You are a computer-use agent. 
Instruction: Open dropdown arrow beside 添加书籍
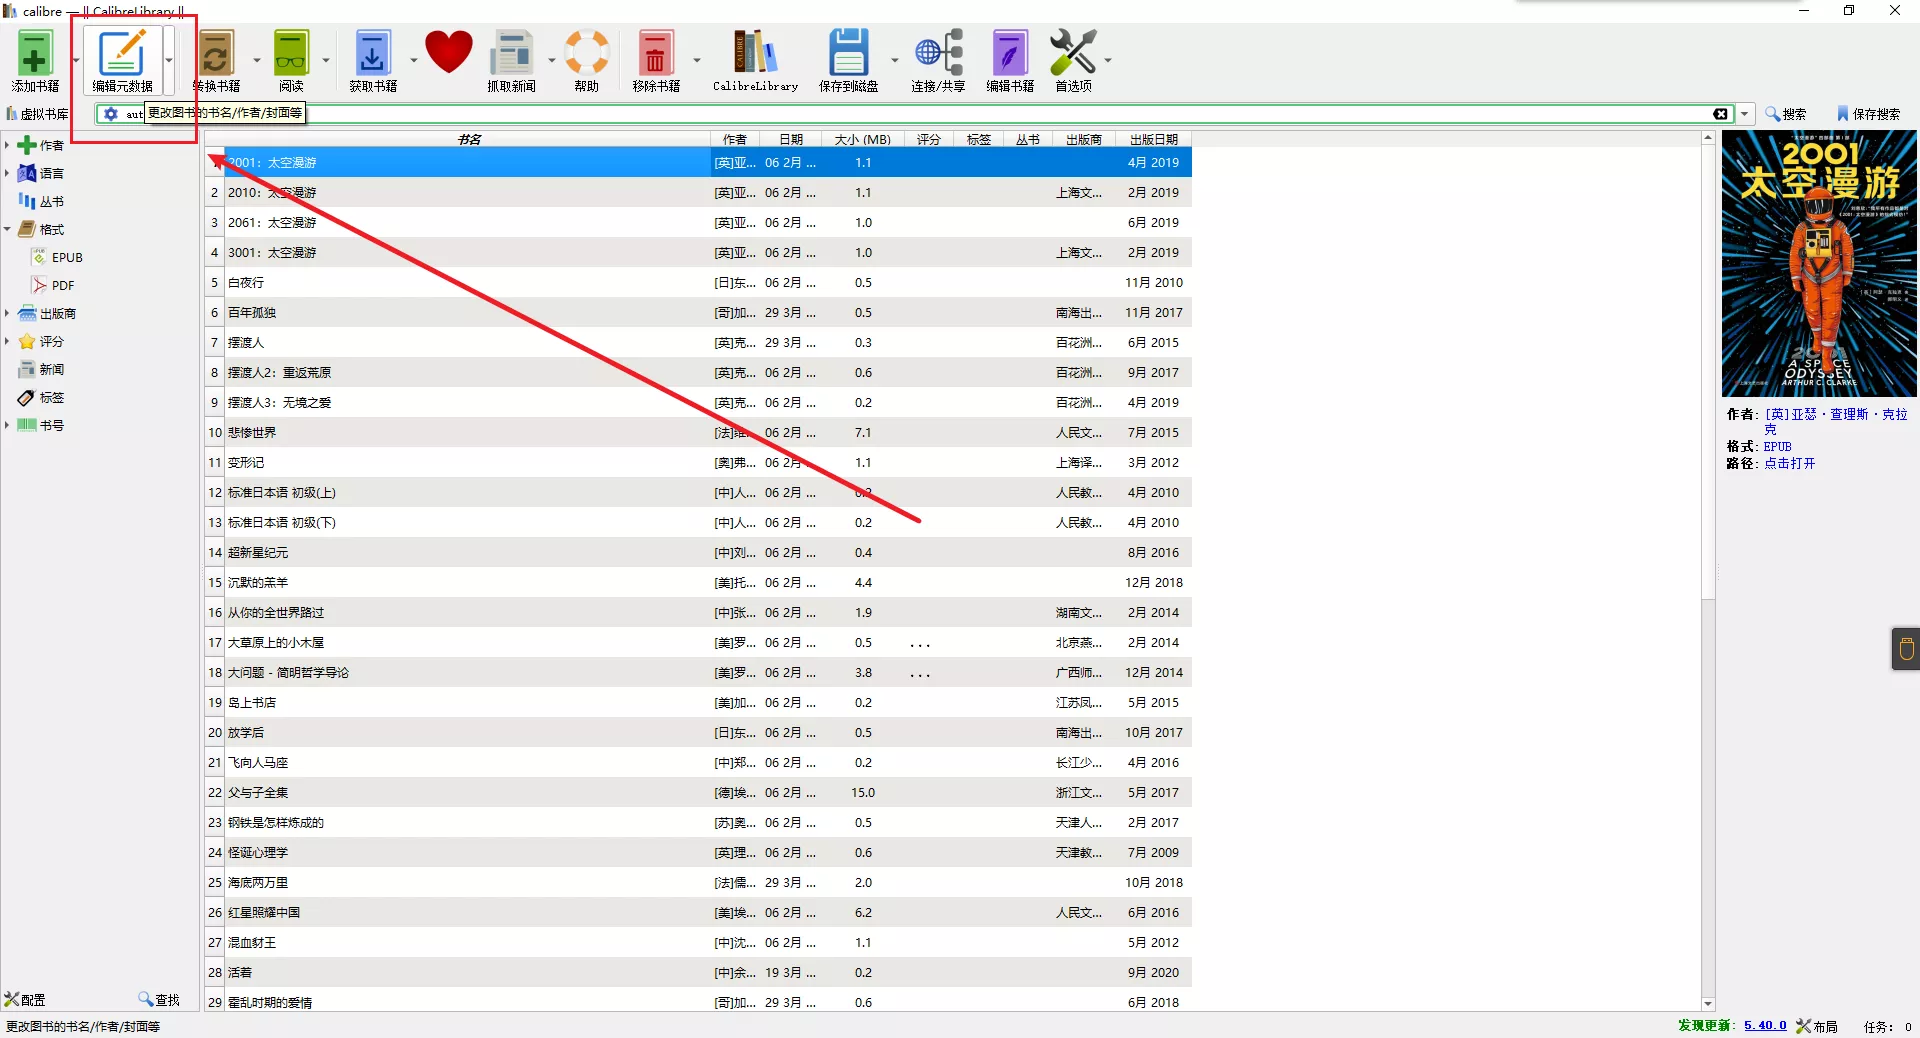(x=76, y=60)
